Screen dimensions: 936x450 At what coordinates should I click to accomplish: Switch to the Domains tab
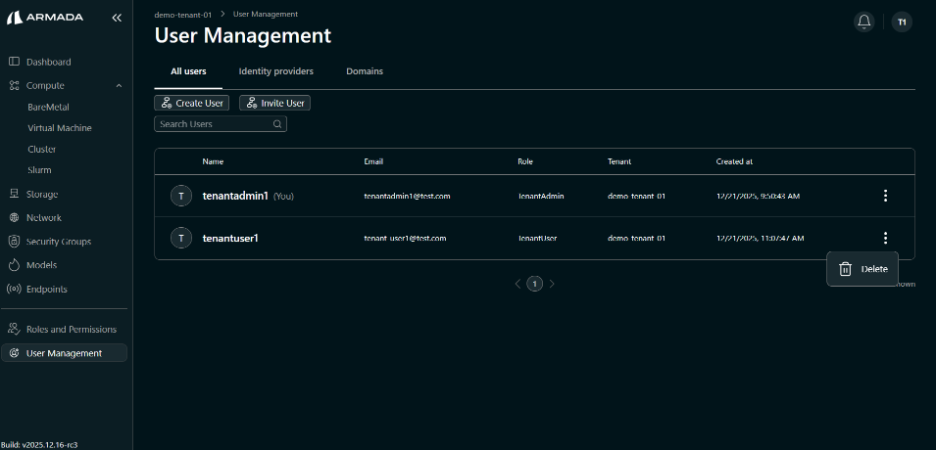point(364,72)
